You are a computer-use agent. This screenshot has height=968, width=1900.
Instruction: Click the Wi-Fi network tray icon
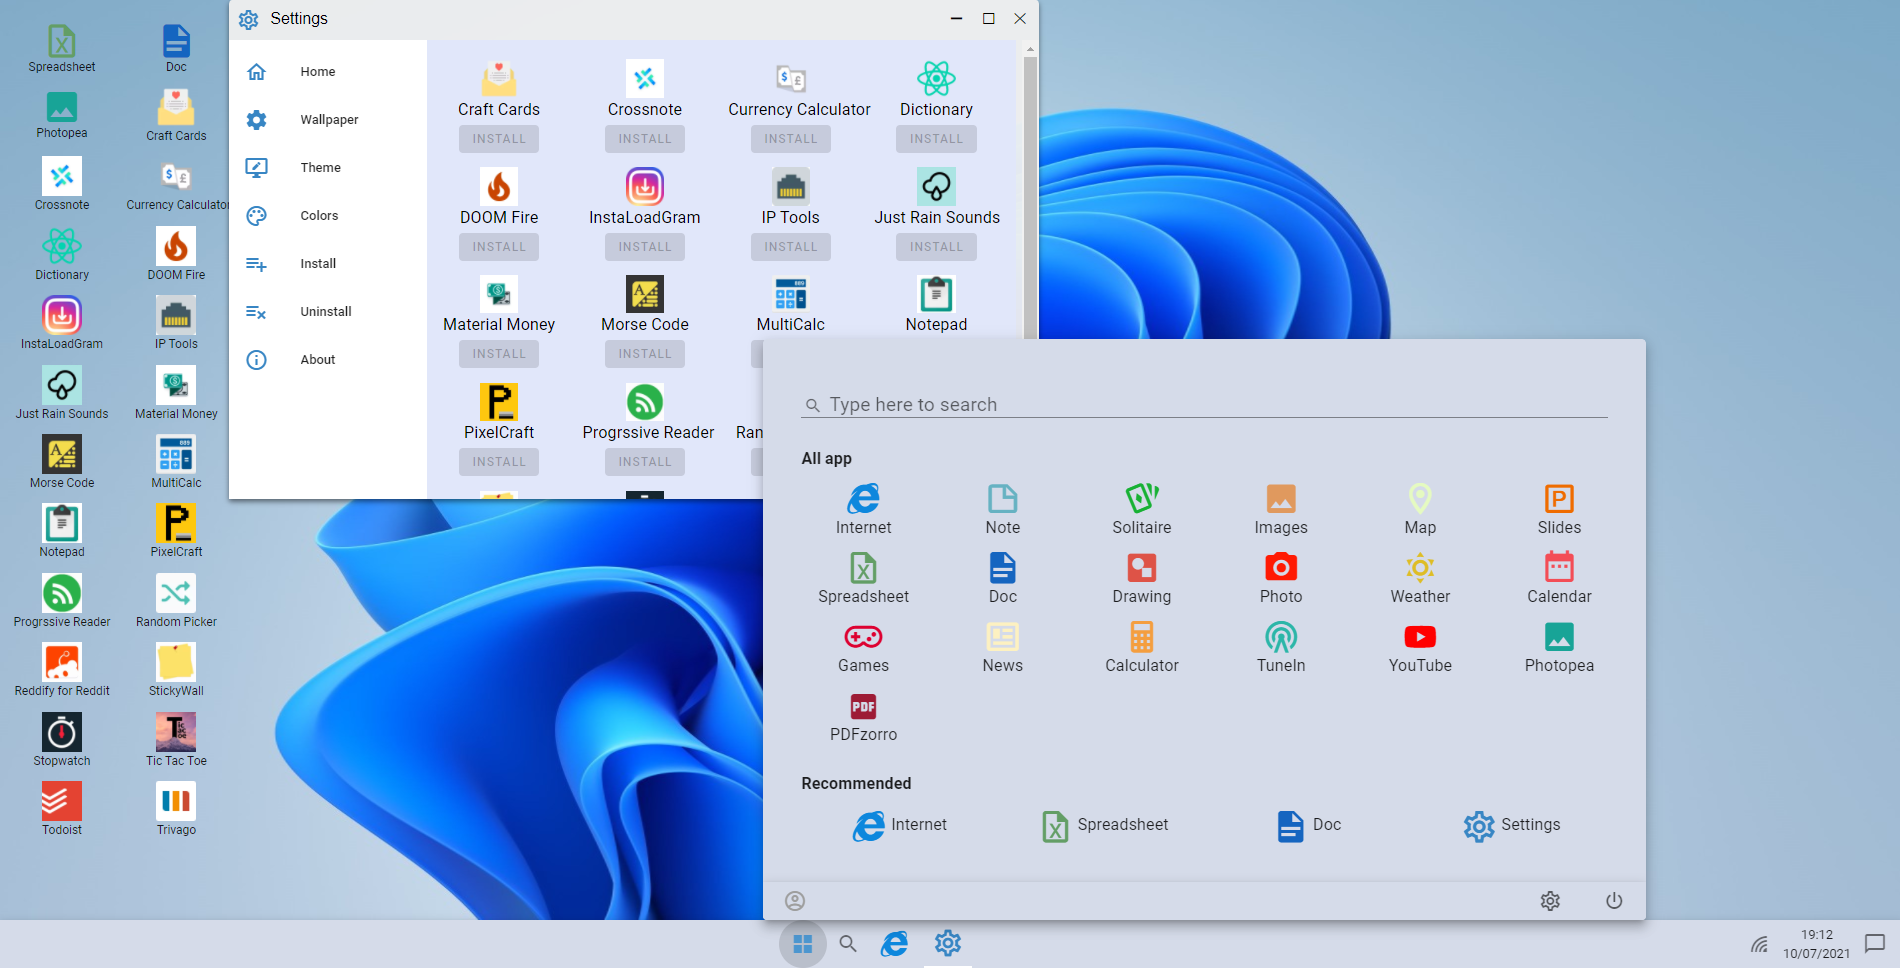pos(1759,943)
